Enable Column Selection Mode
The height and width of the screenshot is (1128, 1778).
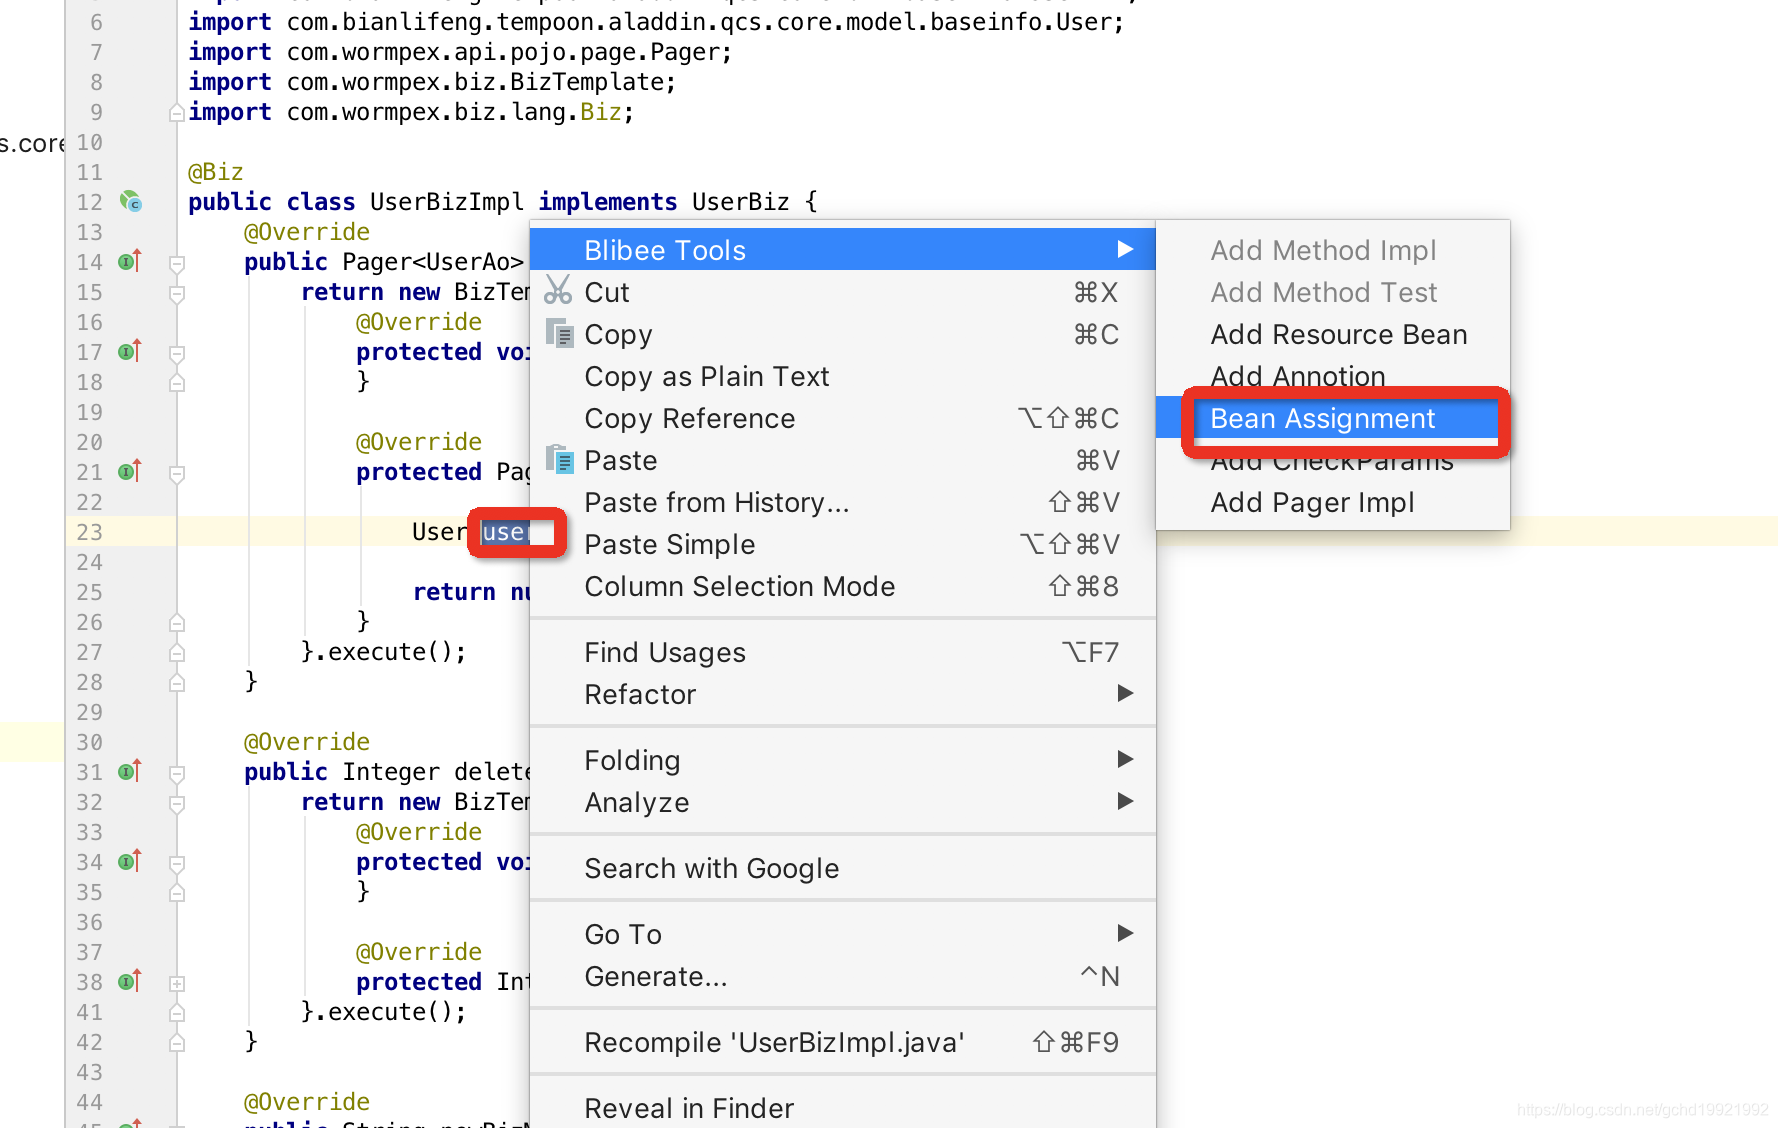click(842, 586)
